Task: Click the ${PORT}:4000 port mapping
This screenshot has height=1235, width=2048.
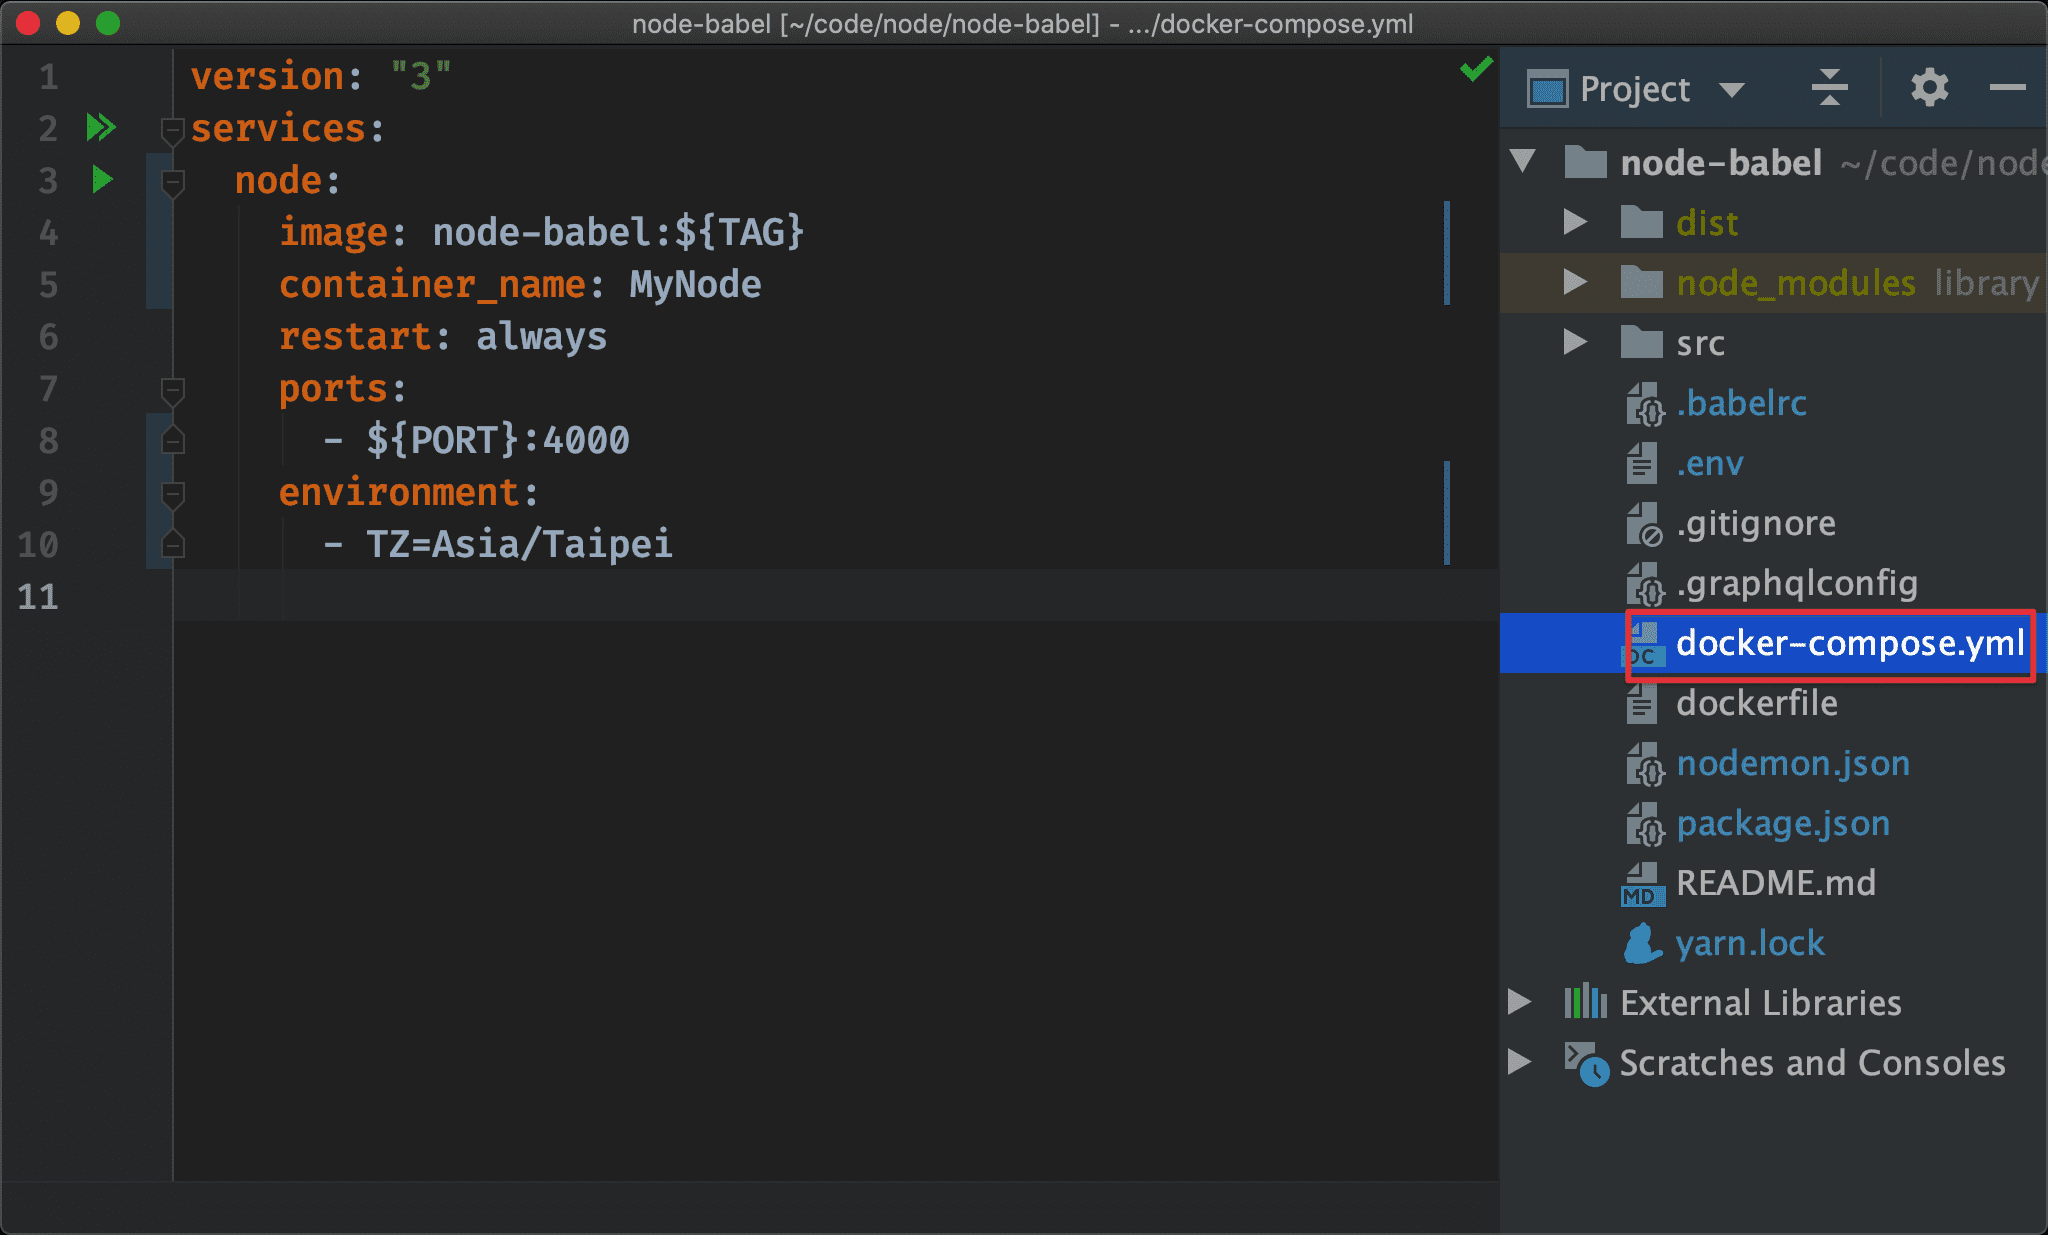Action: [498, 440]
